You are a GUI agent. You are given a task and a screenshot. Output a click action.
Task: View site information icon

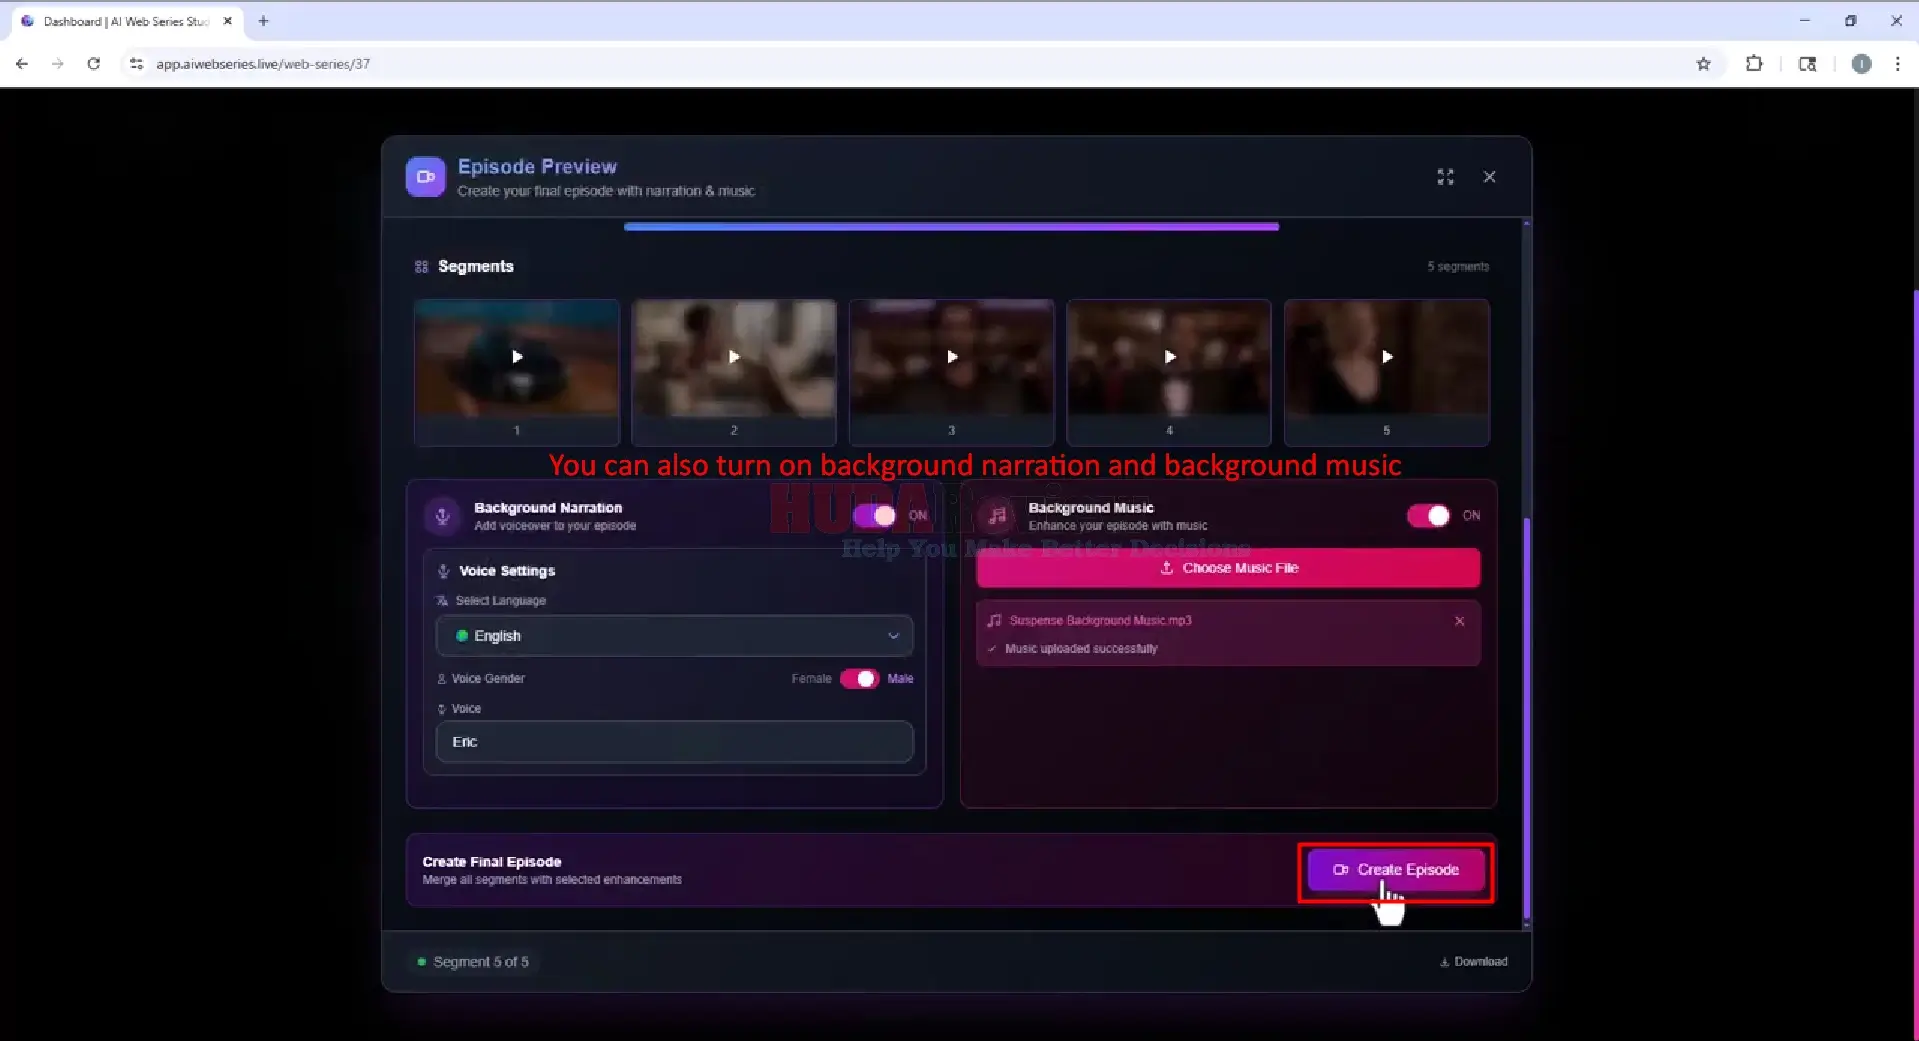[x=136, y=64]
